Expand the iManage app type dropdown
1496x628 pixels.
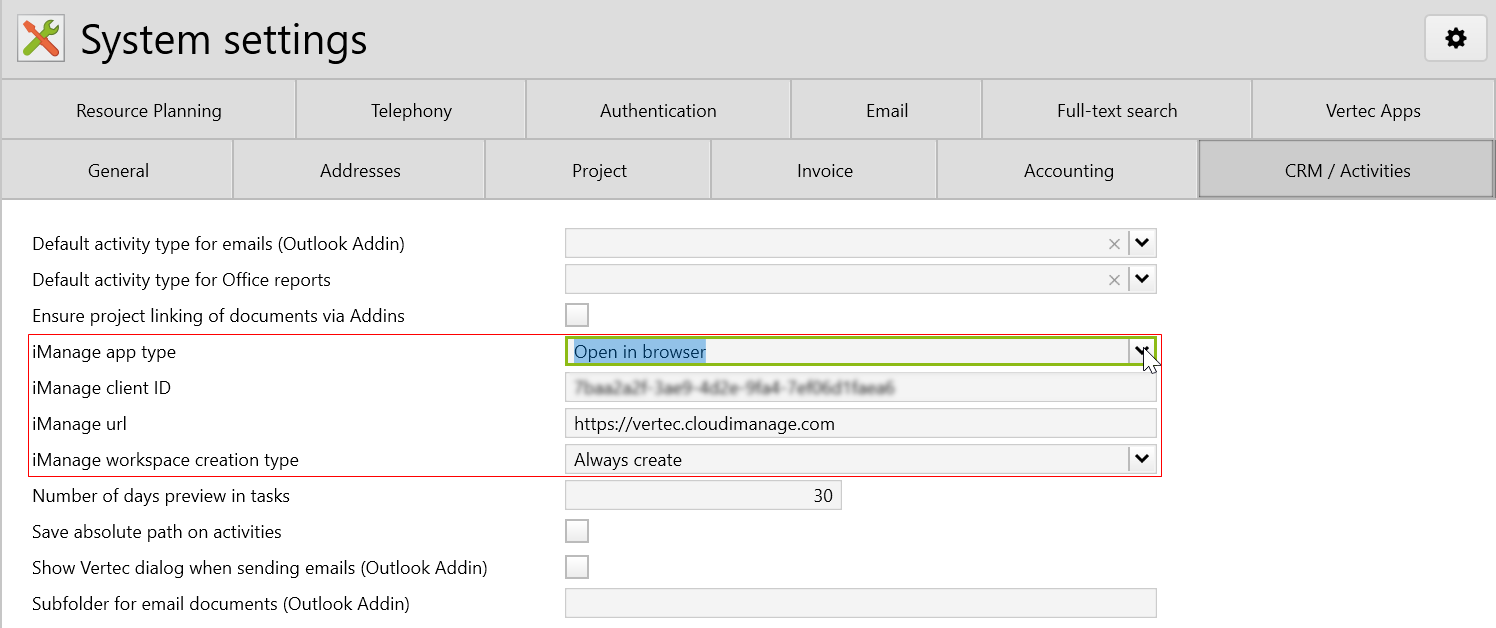(x=1142, y=352)
